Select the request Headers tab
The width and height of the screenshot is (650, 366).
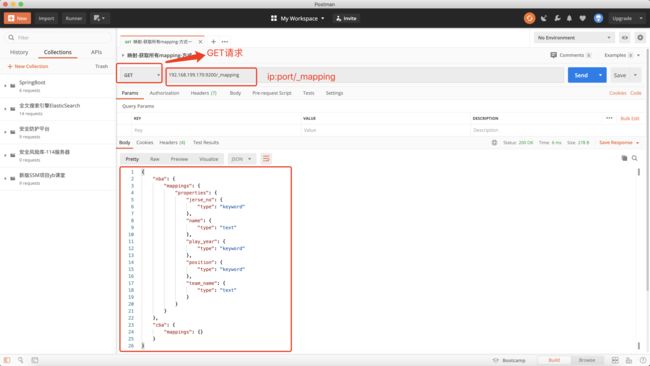tap(204, 93)
